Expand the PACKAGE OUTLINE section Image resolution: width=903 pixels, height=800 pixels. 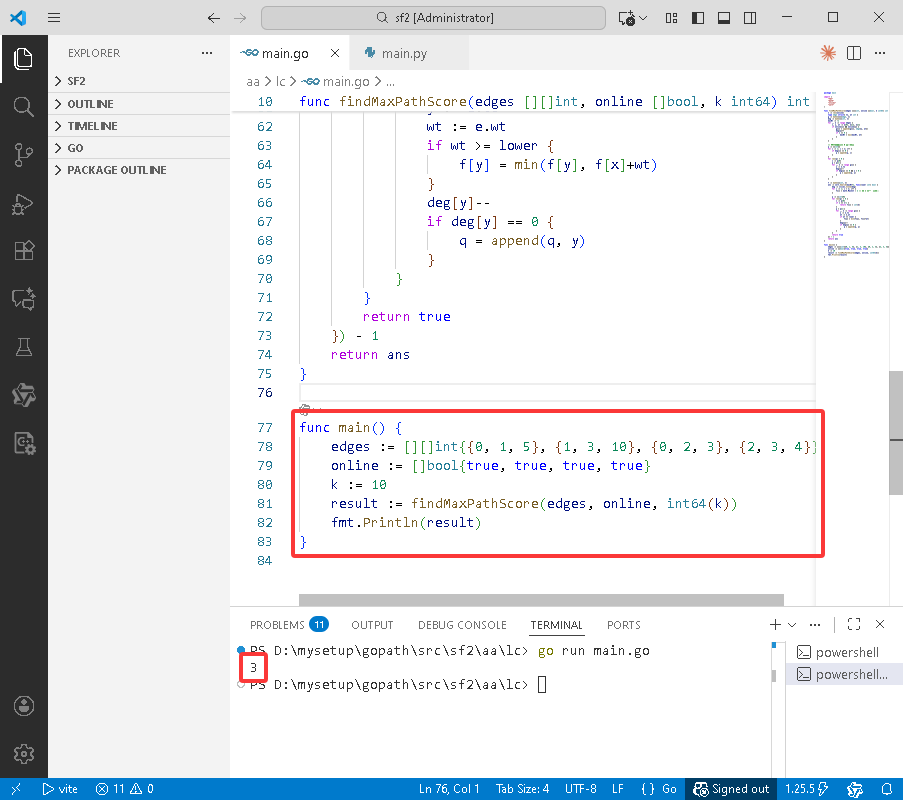(x=139, y=170)
